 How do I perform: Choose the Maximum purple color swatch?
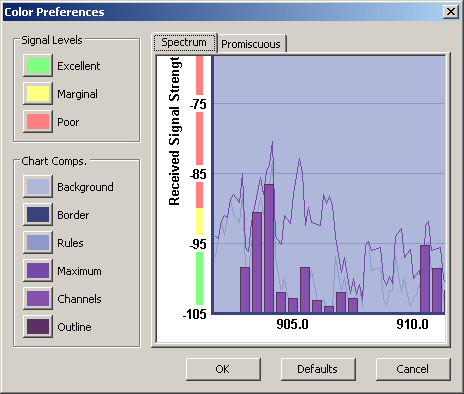point(38,270)
